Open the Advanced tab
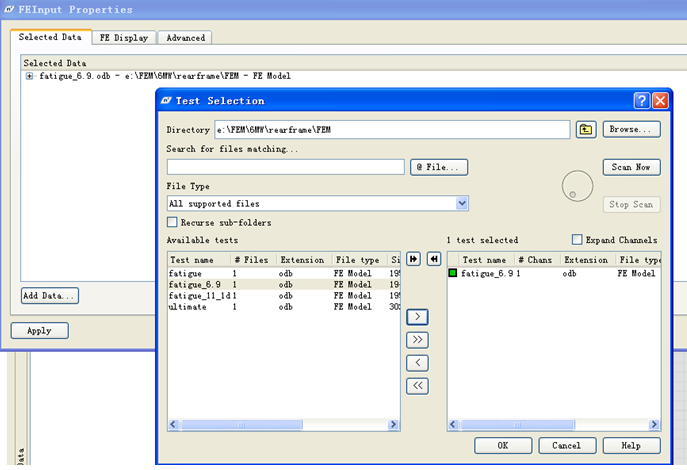Viewport: 687px width, 470px height. click(x=185, y=38)
